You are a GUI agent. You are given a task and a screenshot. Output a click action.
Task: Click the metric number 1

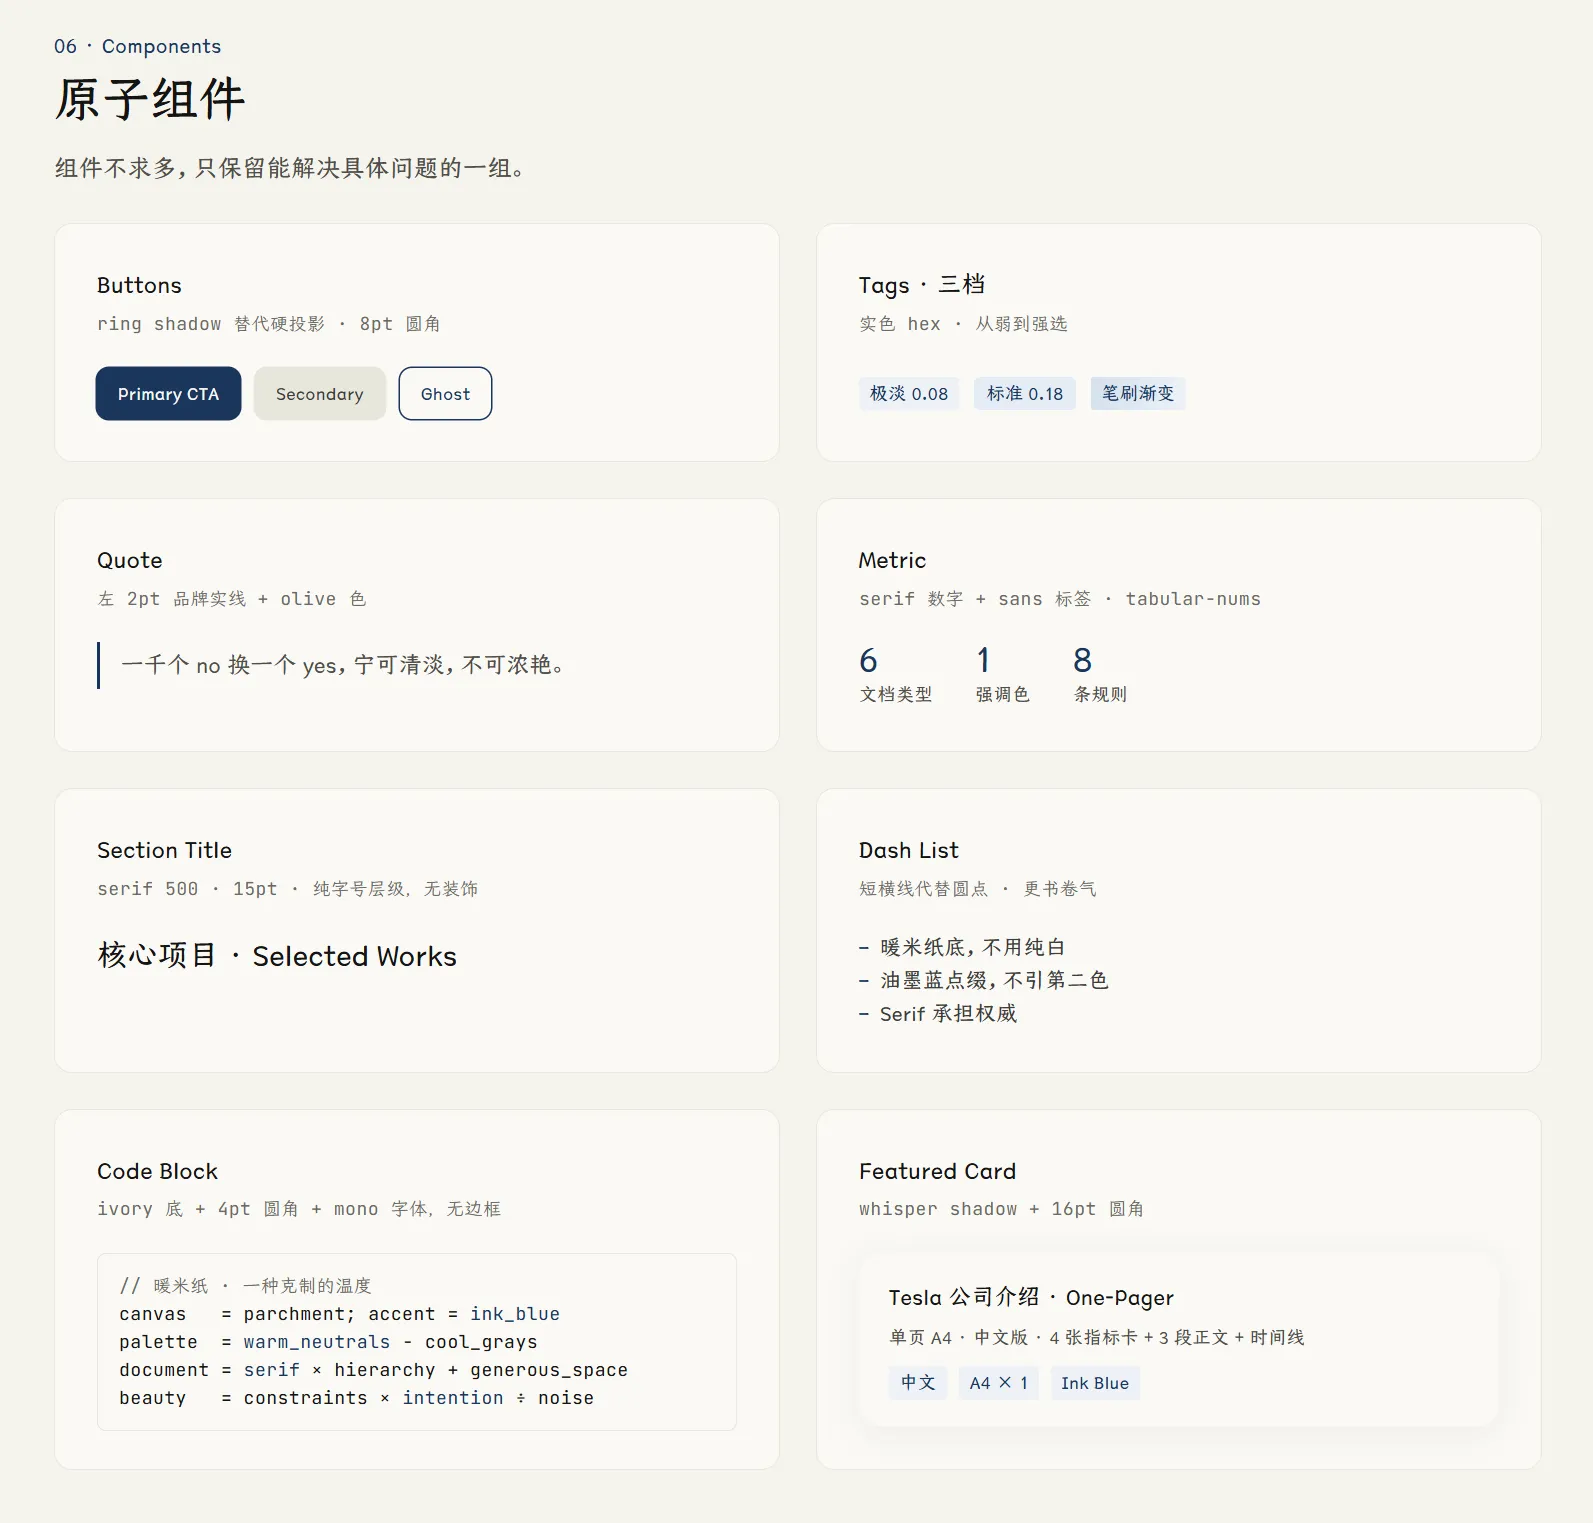(983, 660)
